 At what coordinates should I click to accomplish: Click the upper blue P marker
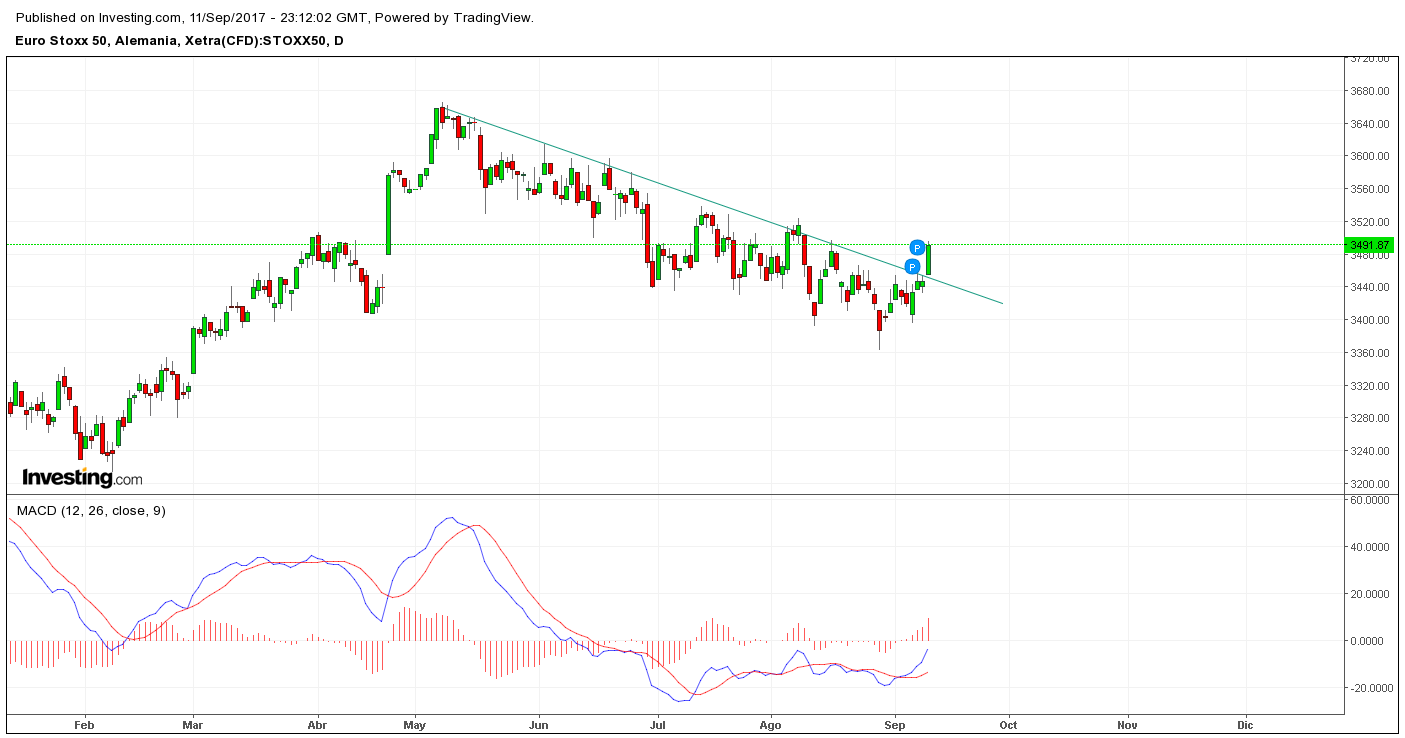917,247
